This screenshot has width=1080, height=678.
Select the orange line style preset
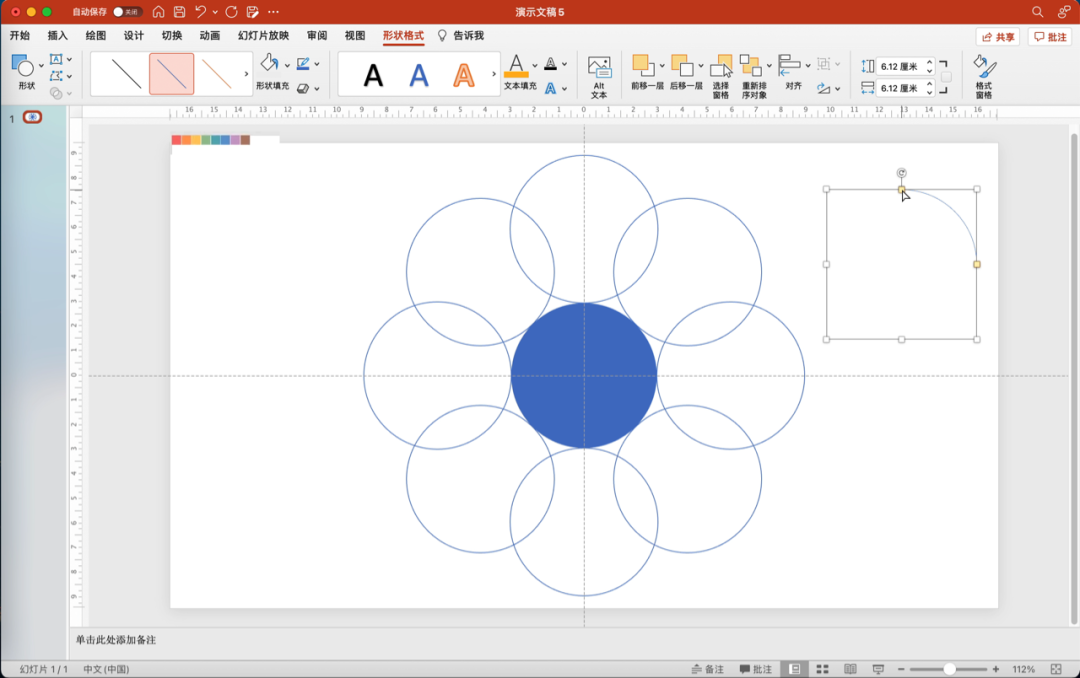pos(216,74)
